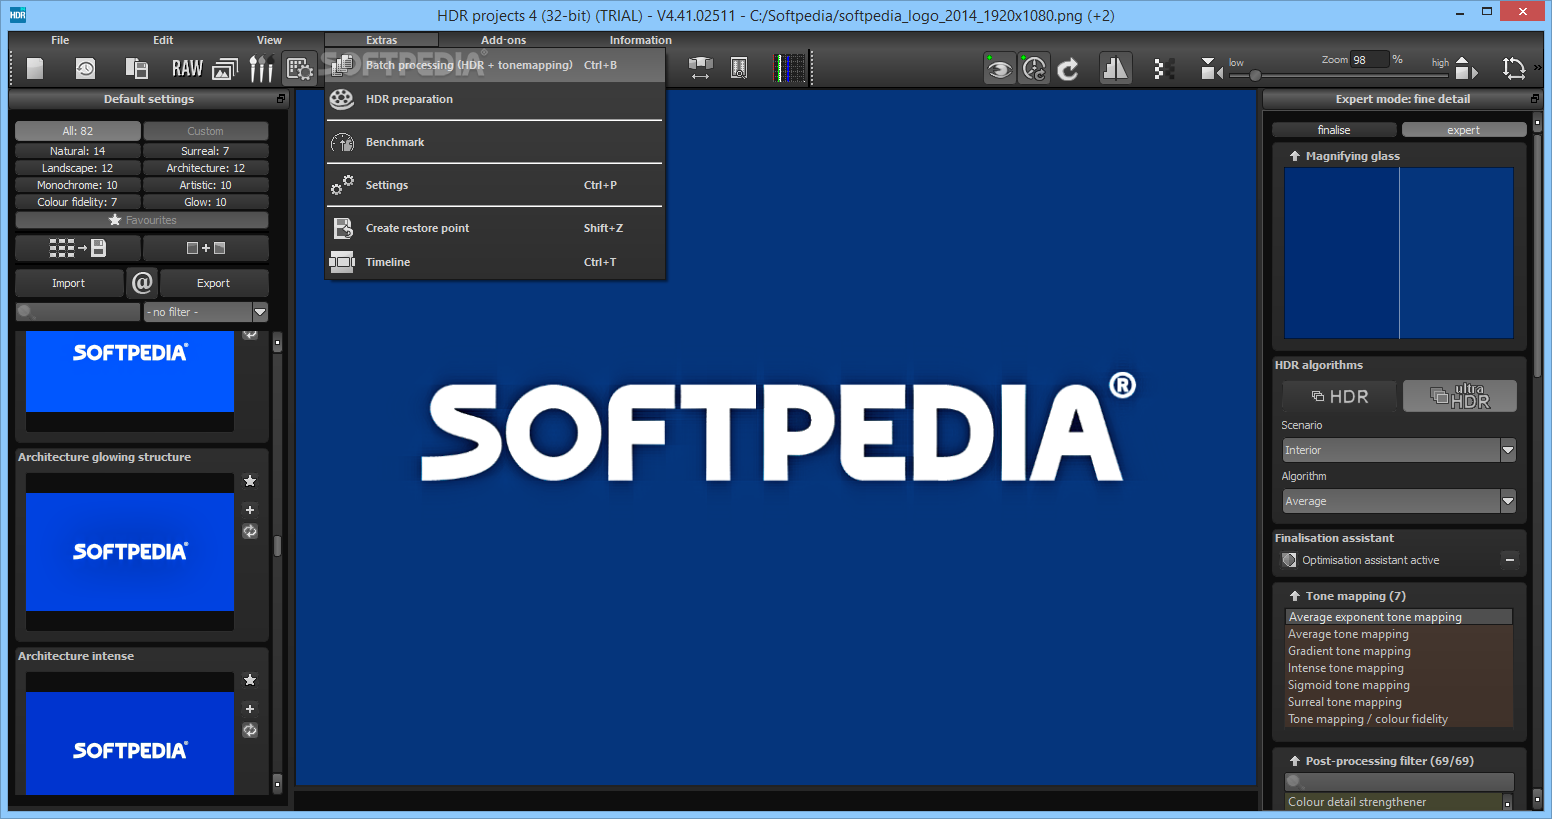Filter presets by Monochrome: 10
Viewport: 1552px width, 819px height.
tap(78, 185)
